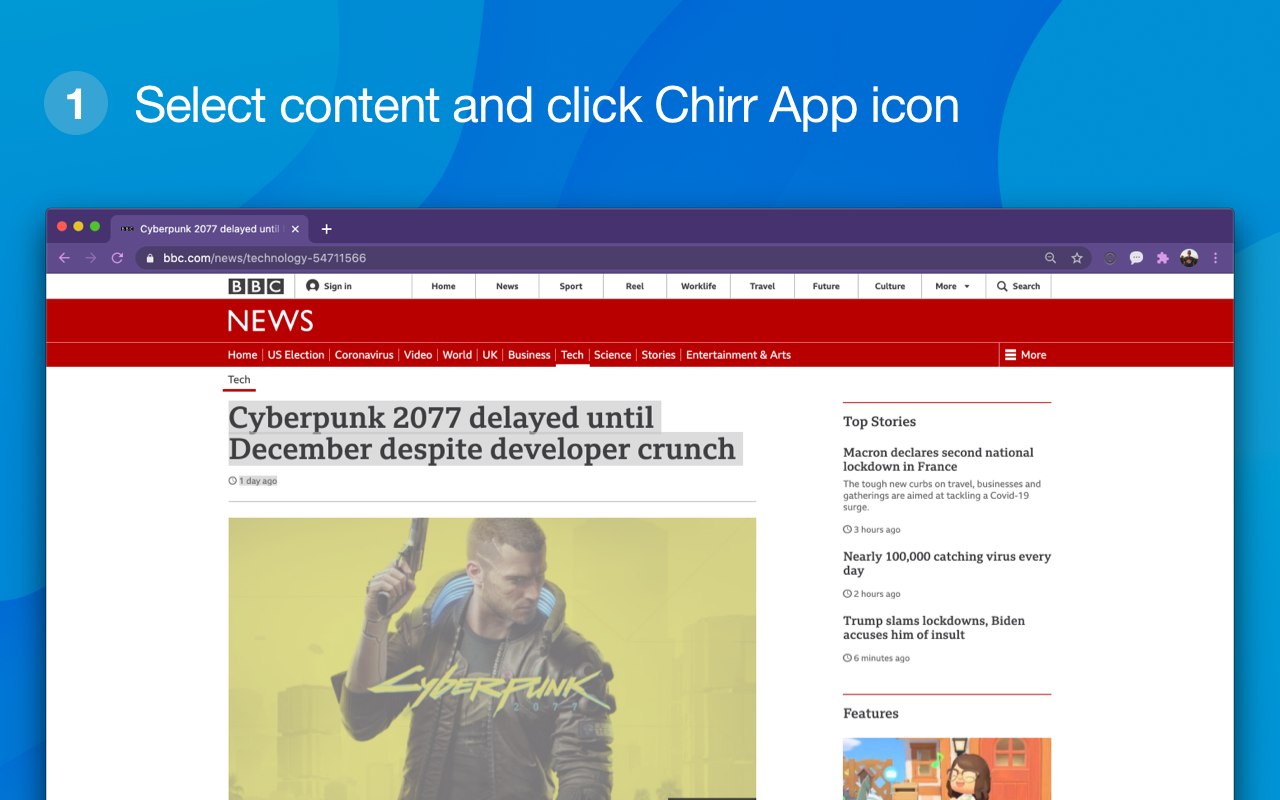Image resolution: width=1280 pixels, height=800 pixels.
Task: Click the padlock site info icon
Action: [150, 258]
